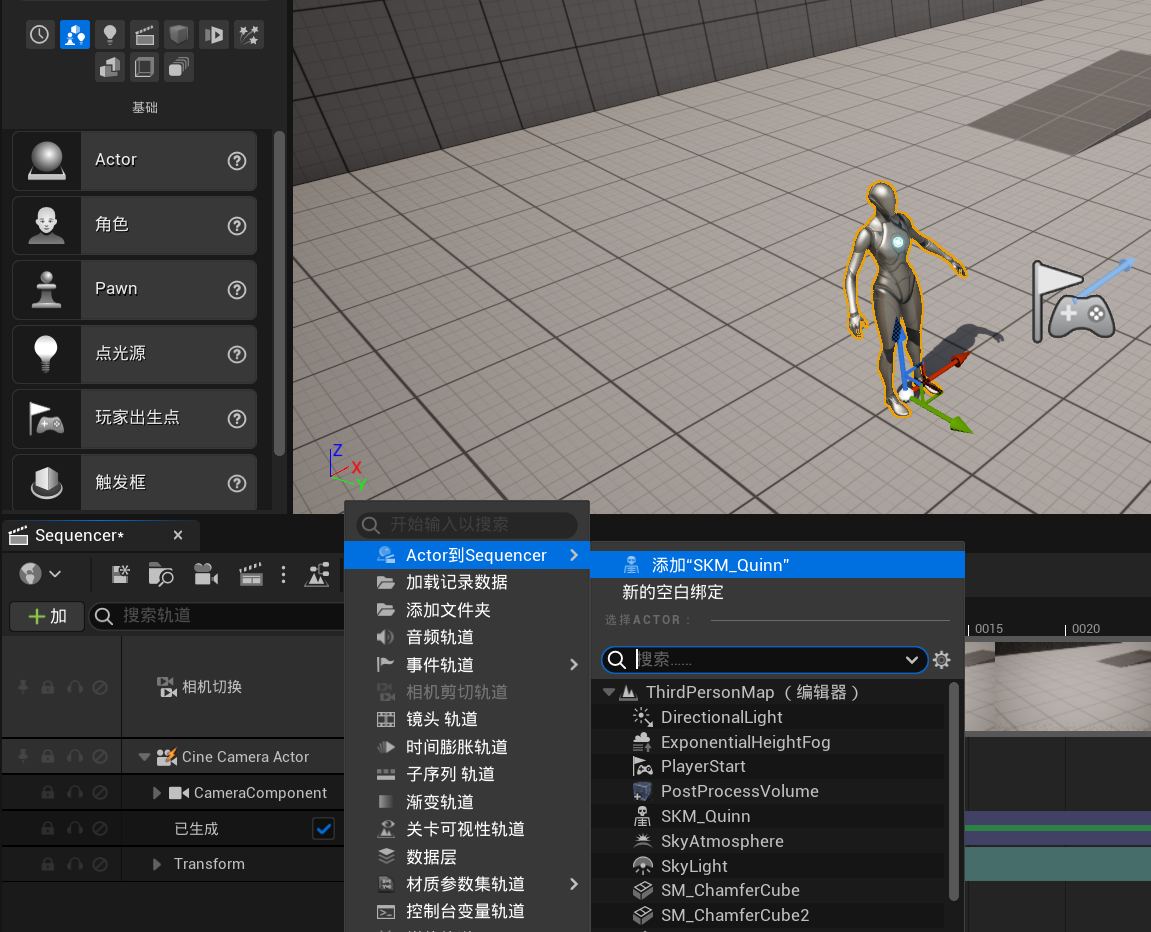
Task: Expand the CameraComponent track
Action: (157, 793)
